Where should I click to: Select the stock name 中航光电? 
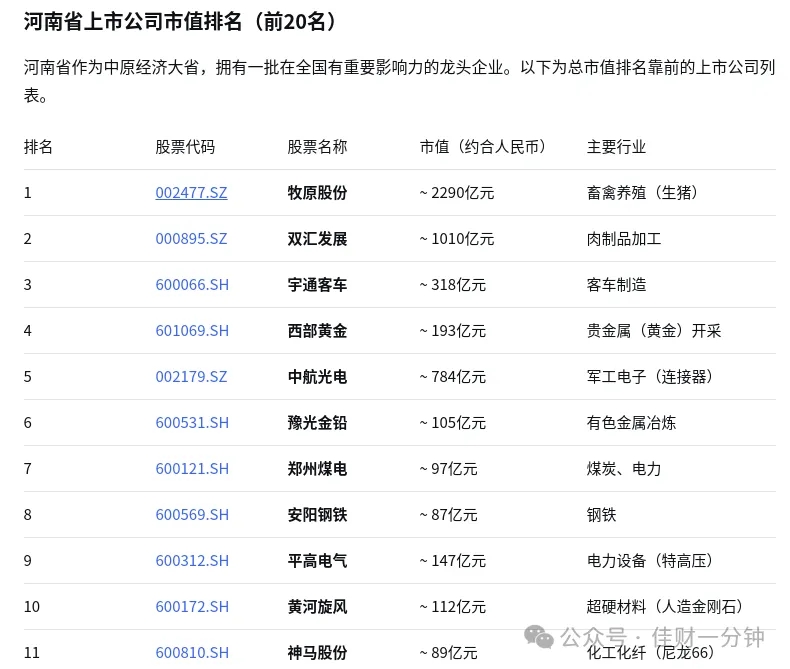click(317, 376)
